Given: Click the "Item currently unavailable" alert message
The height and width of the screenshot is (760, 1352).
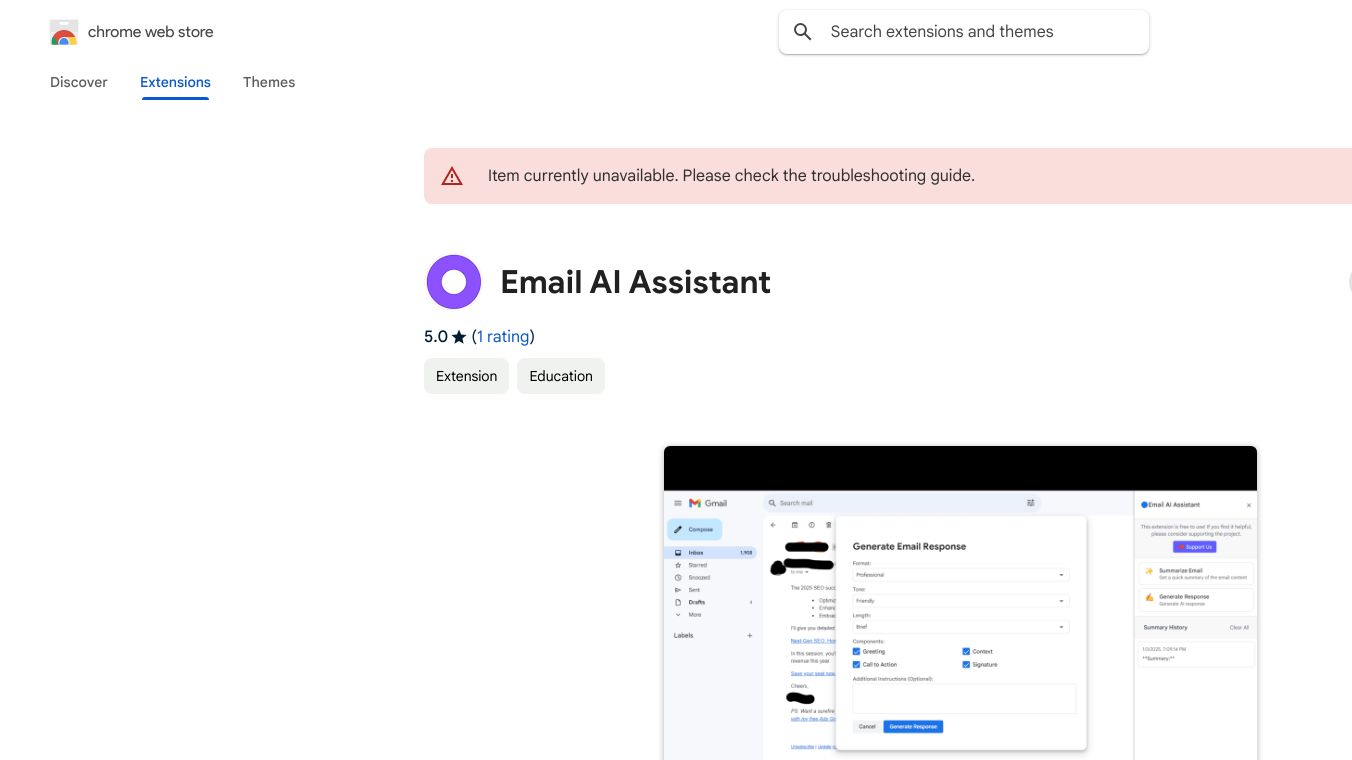Looking at the screenshot, I should coord(731,176).
